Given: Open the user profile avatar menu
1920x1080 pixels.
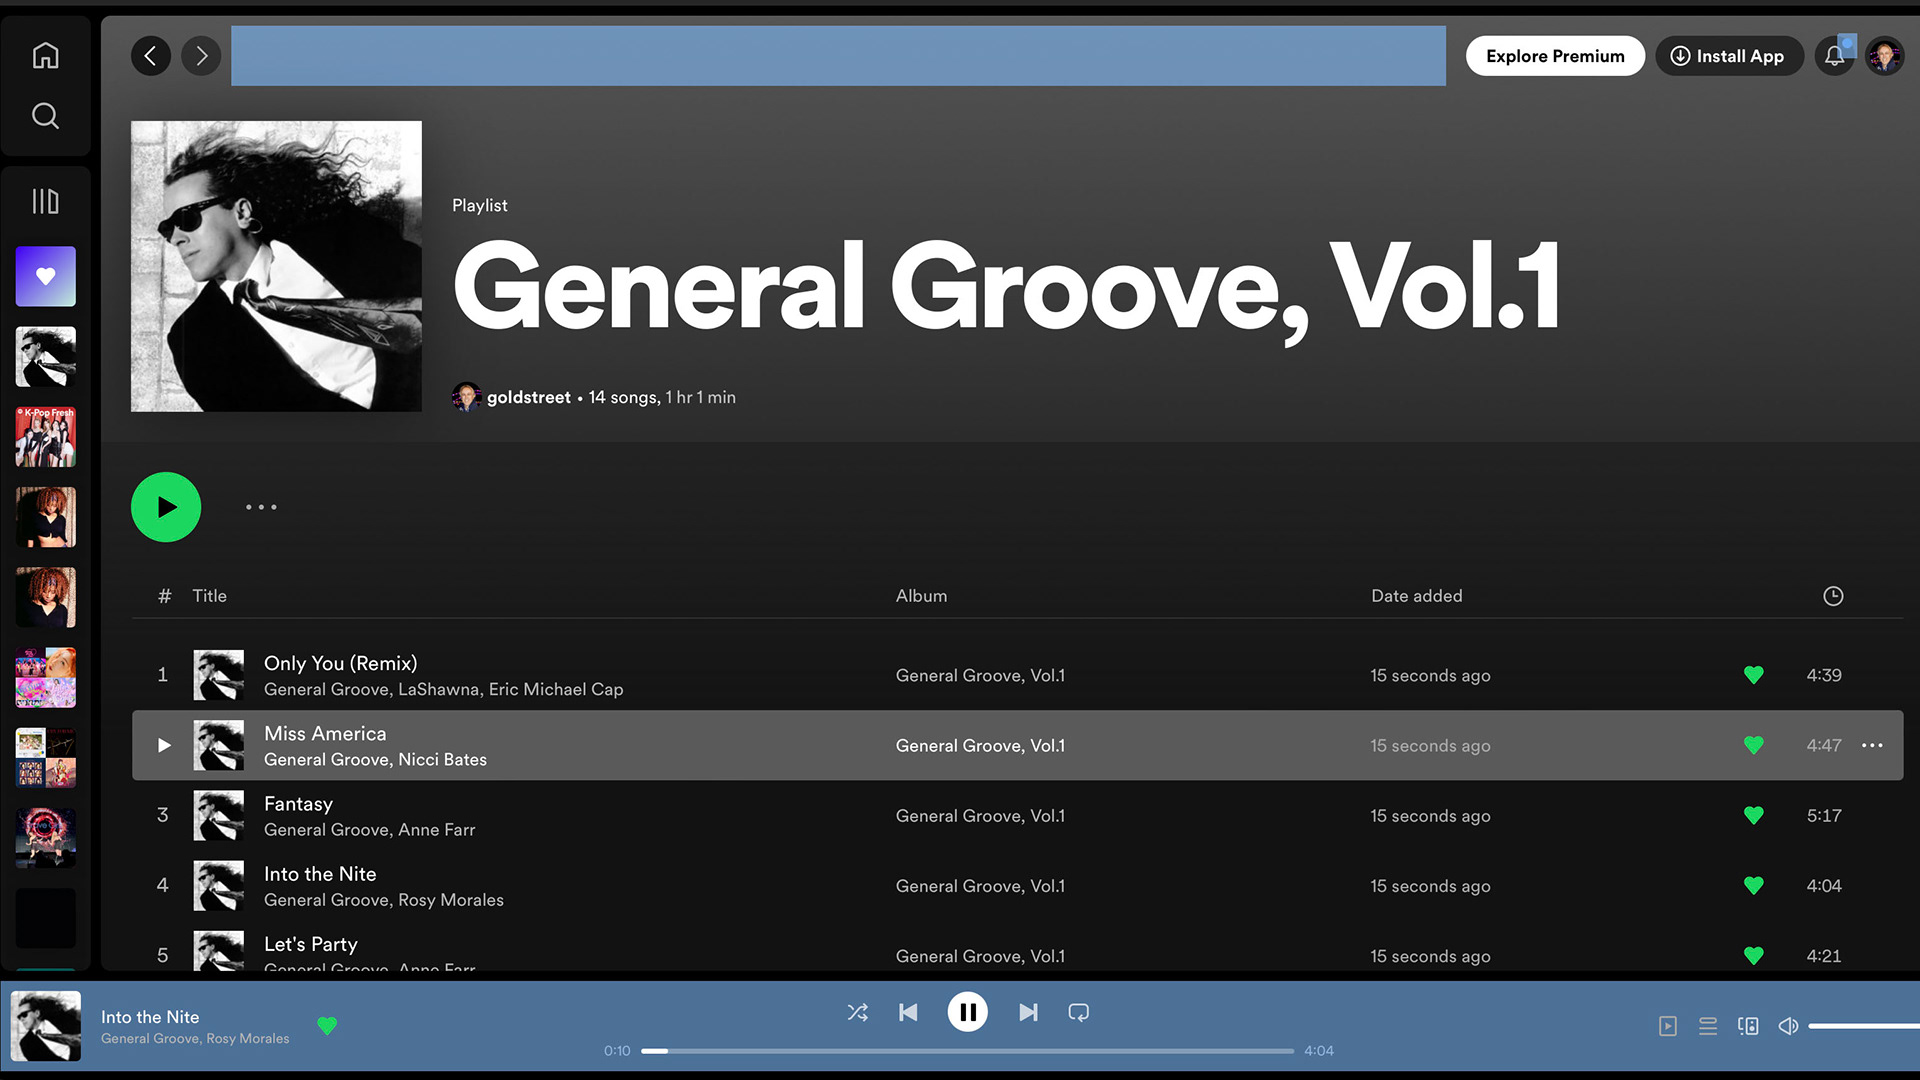Looking at the screenshot, I should click(1885, 56).
